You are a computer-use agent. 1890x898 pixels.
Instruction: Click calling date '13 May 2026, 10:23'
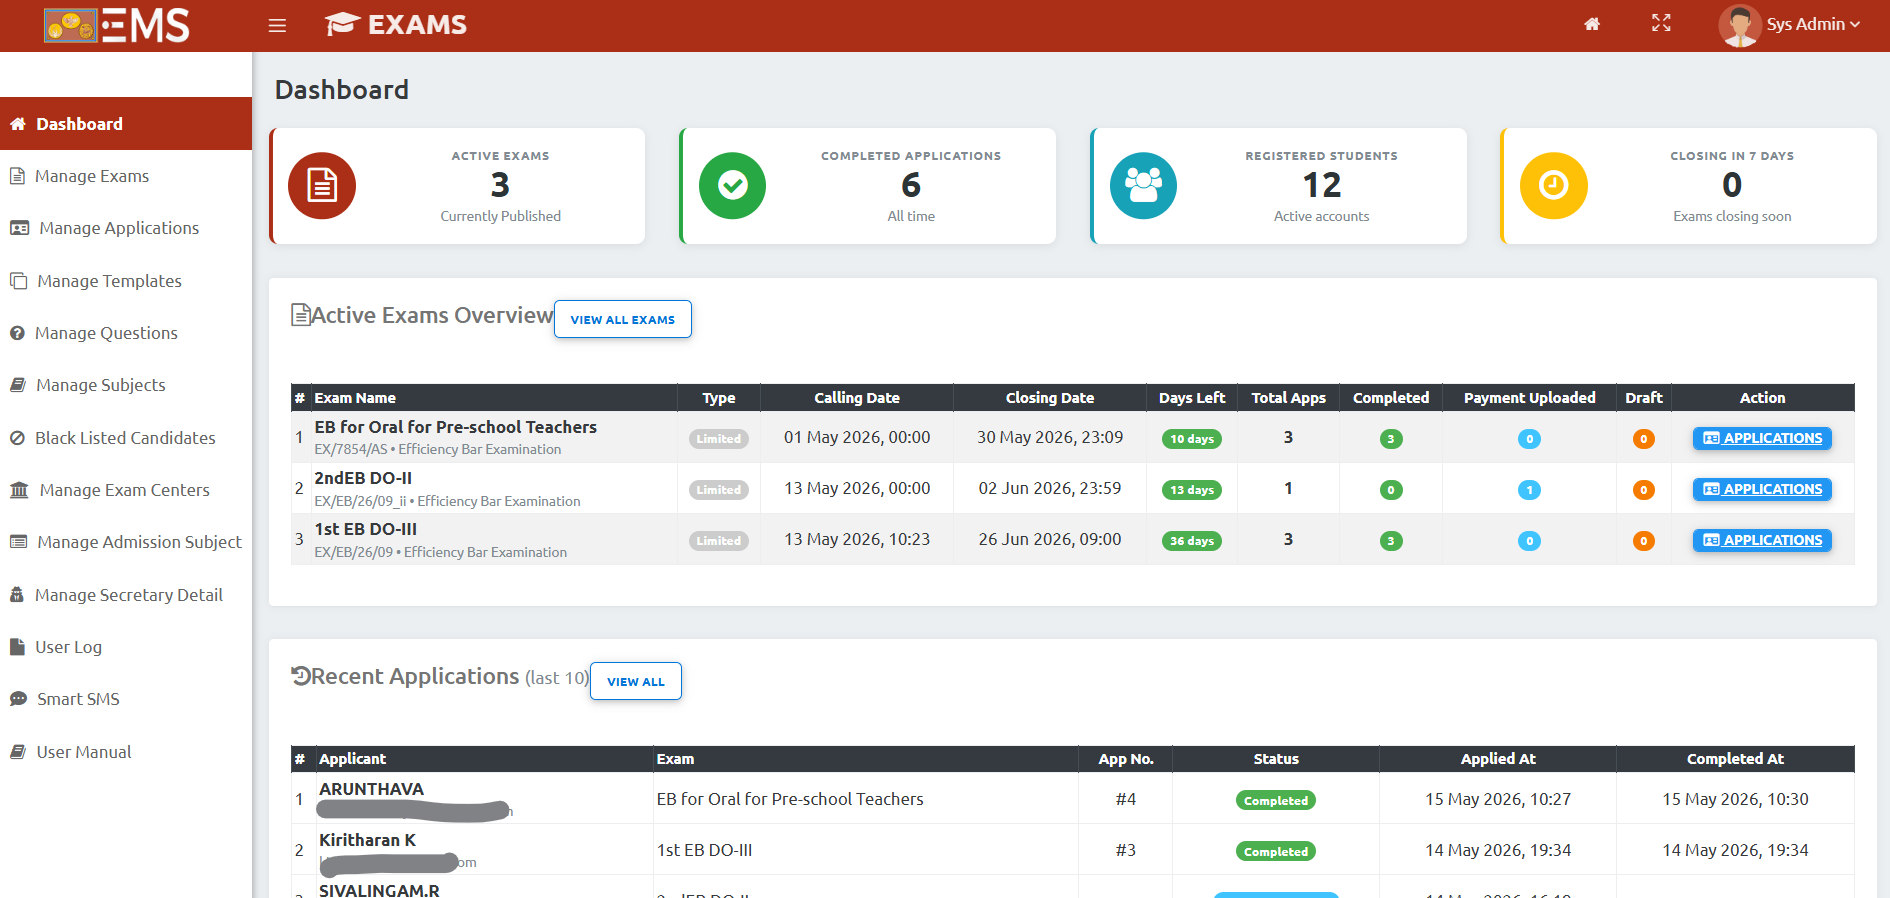click(x=857, y=539)
